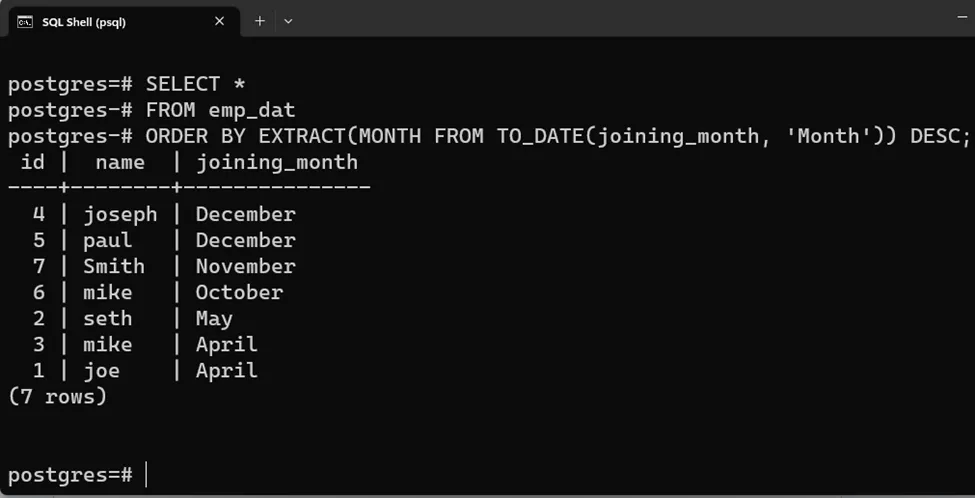This screenshot has height=498, width=975.
Task: Minimize the terminal window
Action: 963,19
